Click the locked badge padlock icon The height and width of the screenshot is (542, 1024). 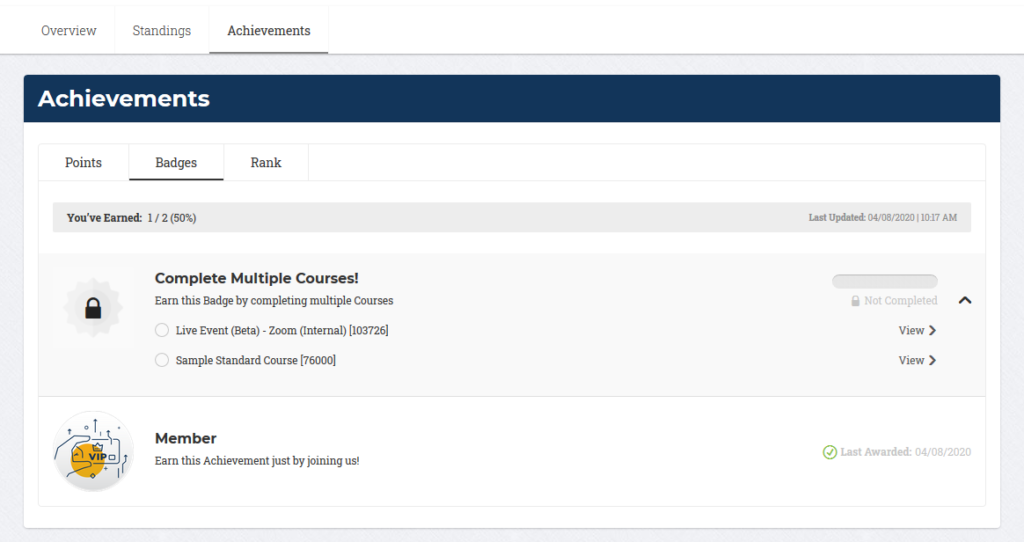(93, 308)
